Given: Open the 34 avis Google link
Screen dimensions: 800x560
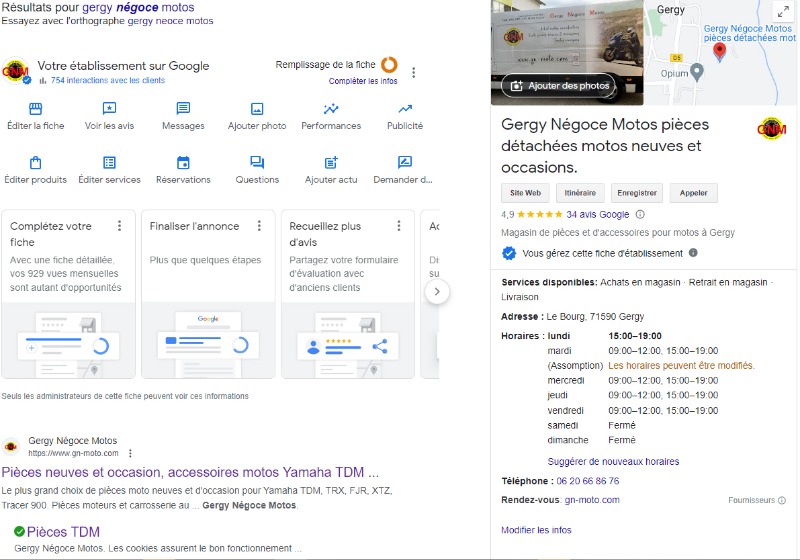Looking at the screenshot, I should pos(597,214).
